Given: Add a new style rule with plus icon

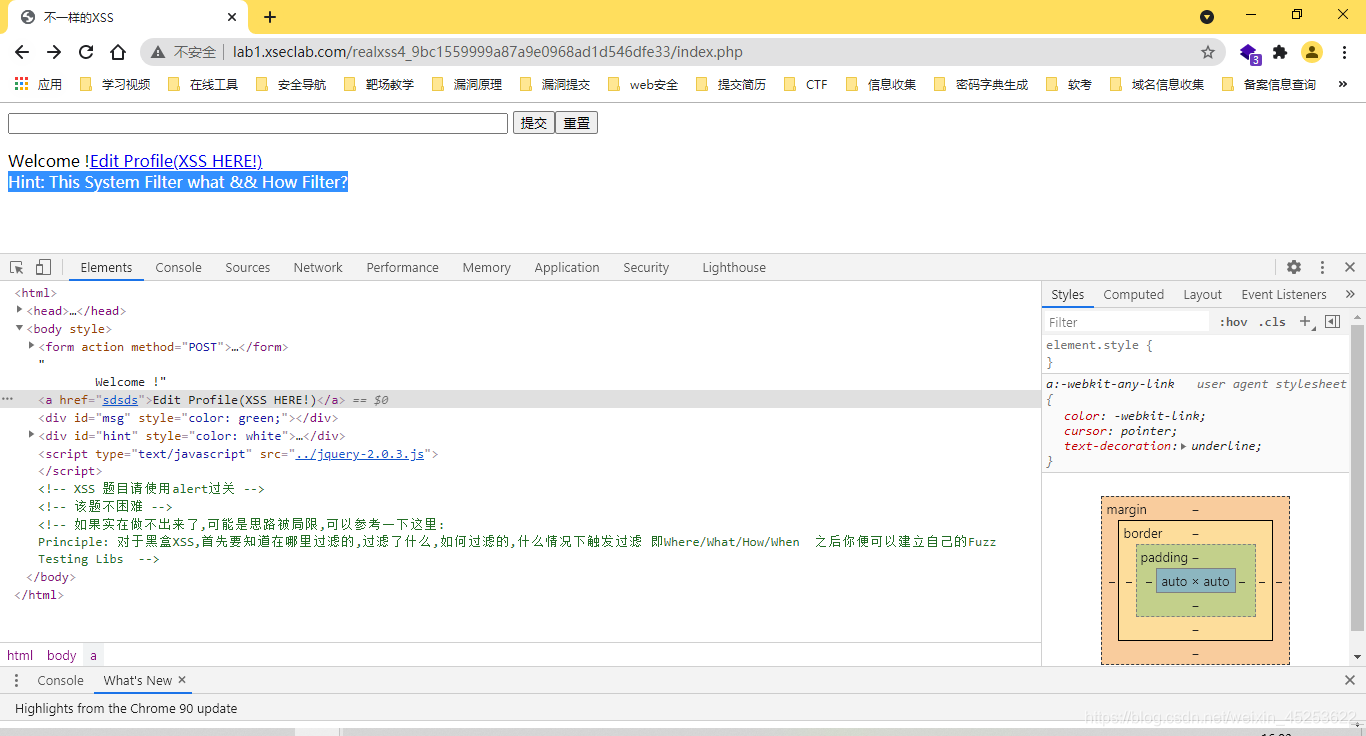Looking at the screenshot, I should click(1304, 322).
